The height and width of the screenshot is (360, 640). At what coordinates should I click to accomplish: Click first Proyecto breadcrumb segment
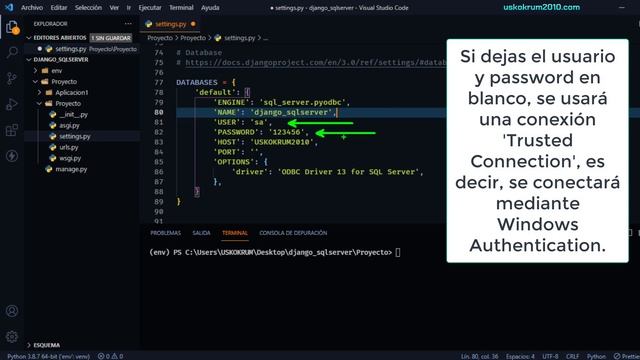(x=160, y=38)
